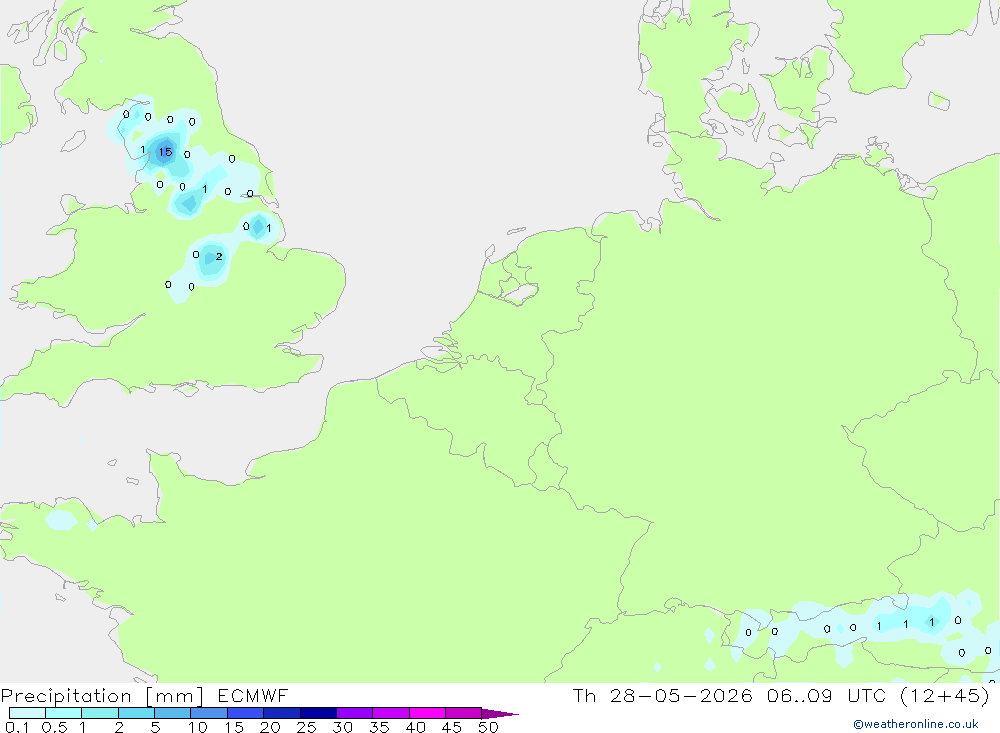The height and width of the screenshot is (733, 1000).
Task: Click the '(12+45)' forecast run text
Action: pyautogui.click(x=945, y=695)
